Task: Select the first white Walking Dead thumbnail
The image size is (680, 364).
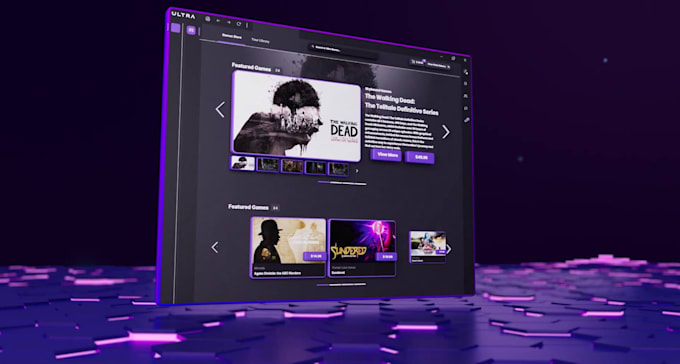Action: point(242,163)
